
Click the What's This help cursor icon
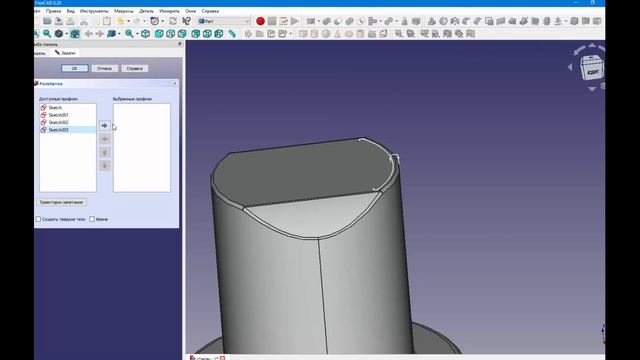(x=187, y=21)
